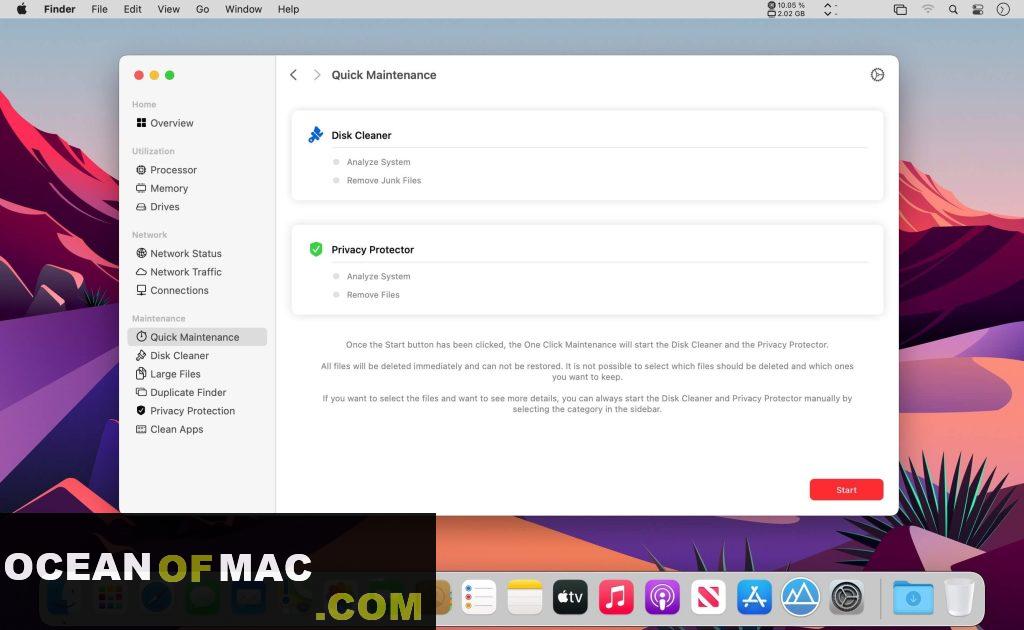Open the File menu

click(x=99, y=9)
